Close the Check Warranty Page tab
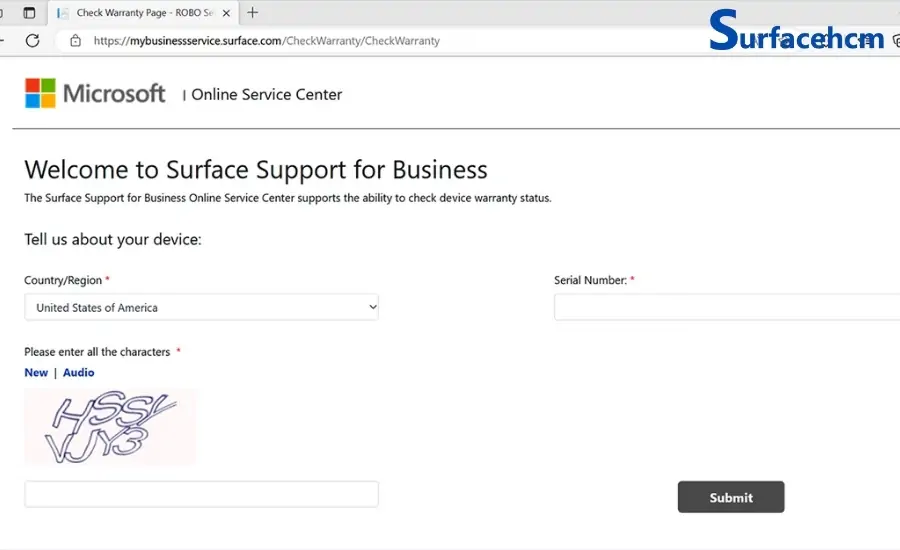Screen dimensions: 900x550 [226, 13]
